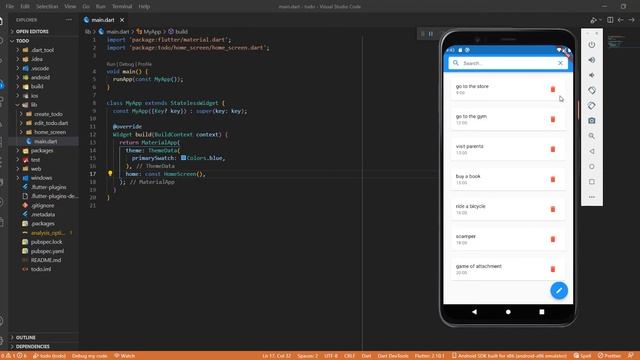Click emulator volume down icon
The height and width of the screenshot is (360, 640).
click(591, 75)
